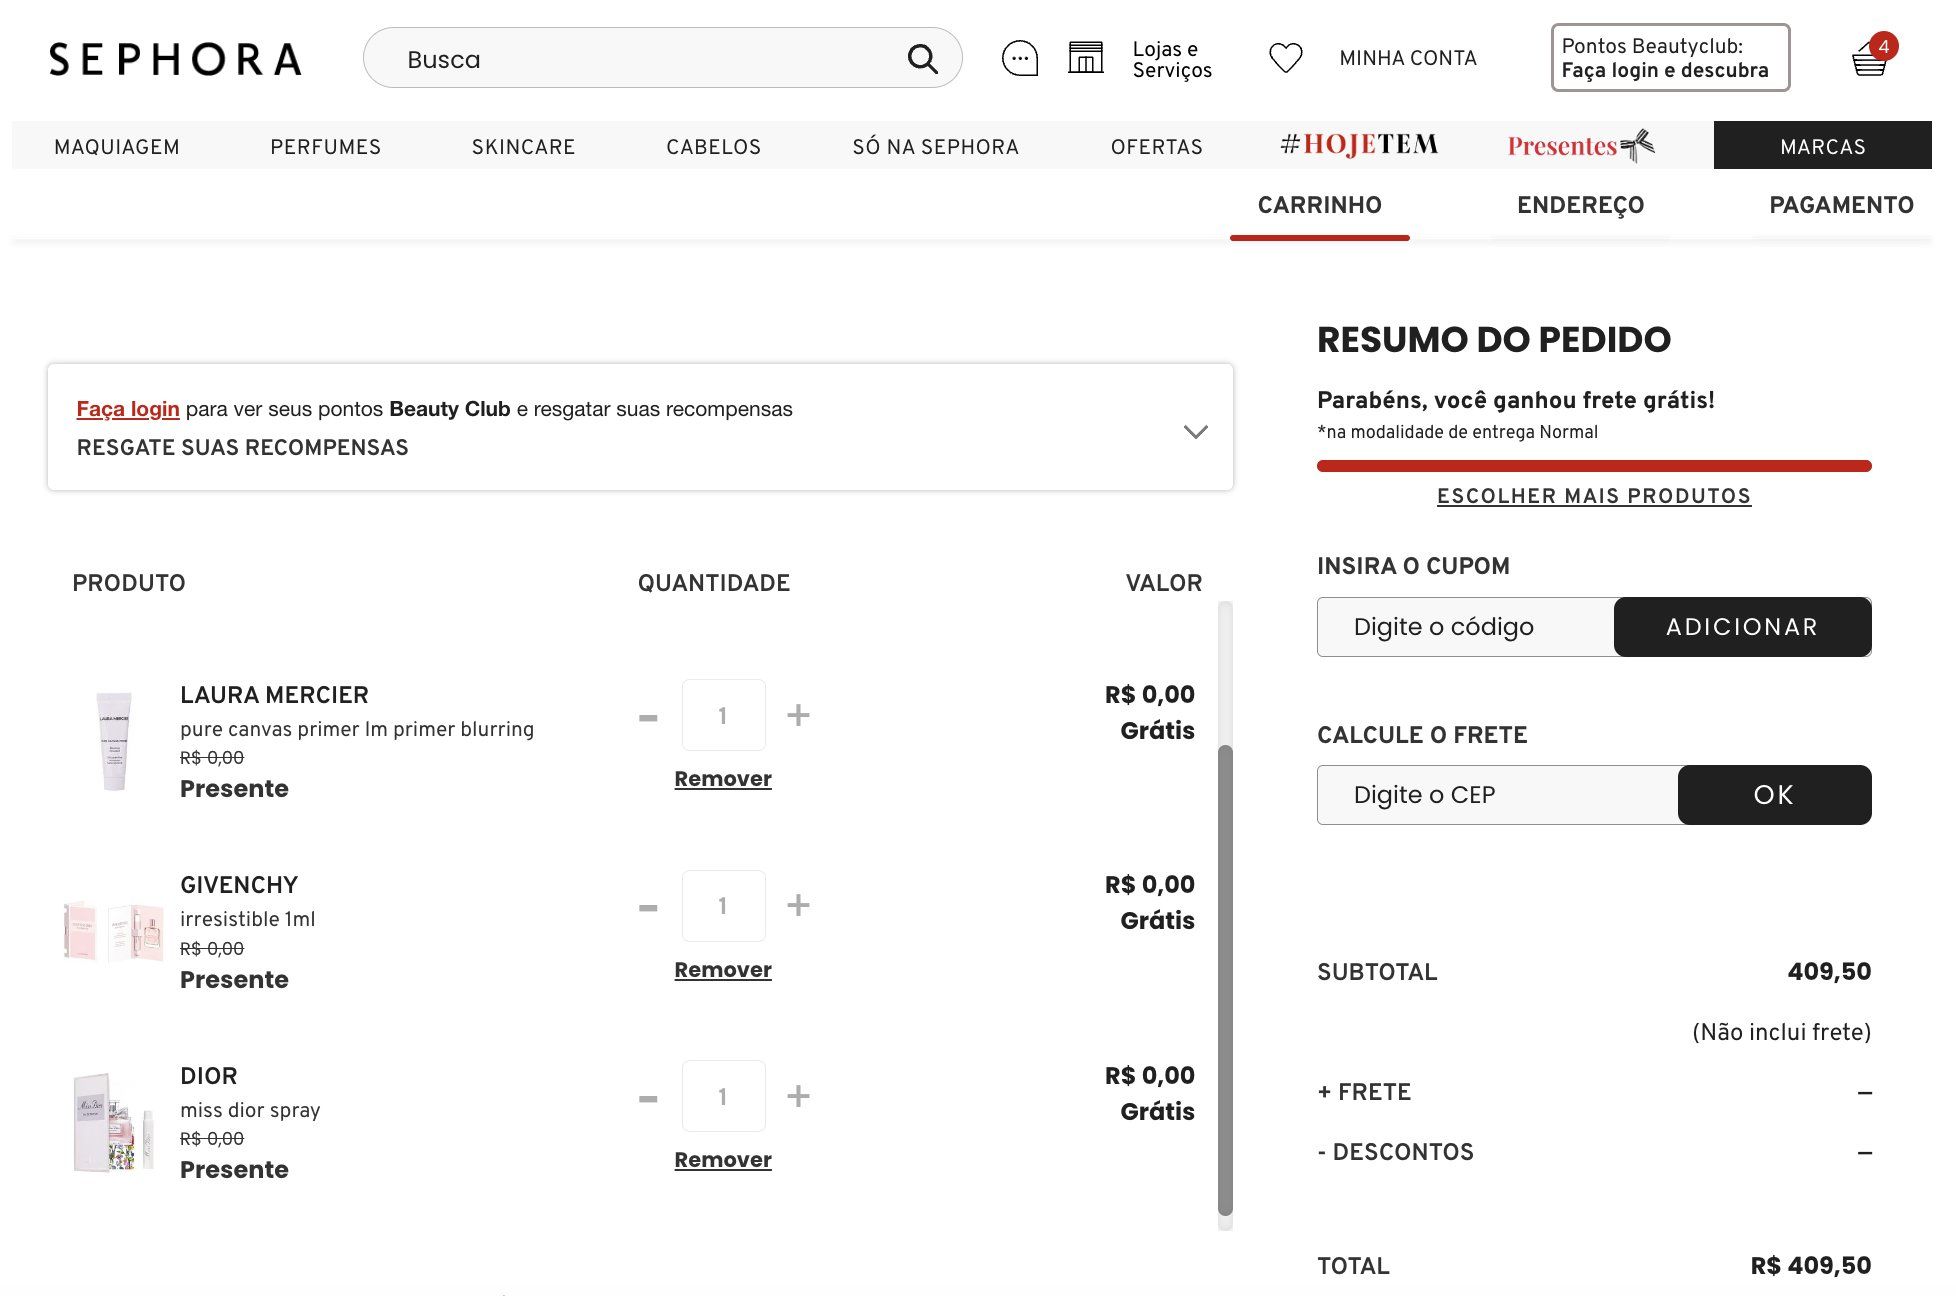This screenshot has width=1956, height=1296.
Task: Increase Laura Mercier quantity with plus
Action: 798,715
